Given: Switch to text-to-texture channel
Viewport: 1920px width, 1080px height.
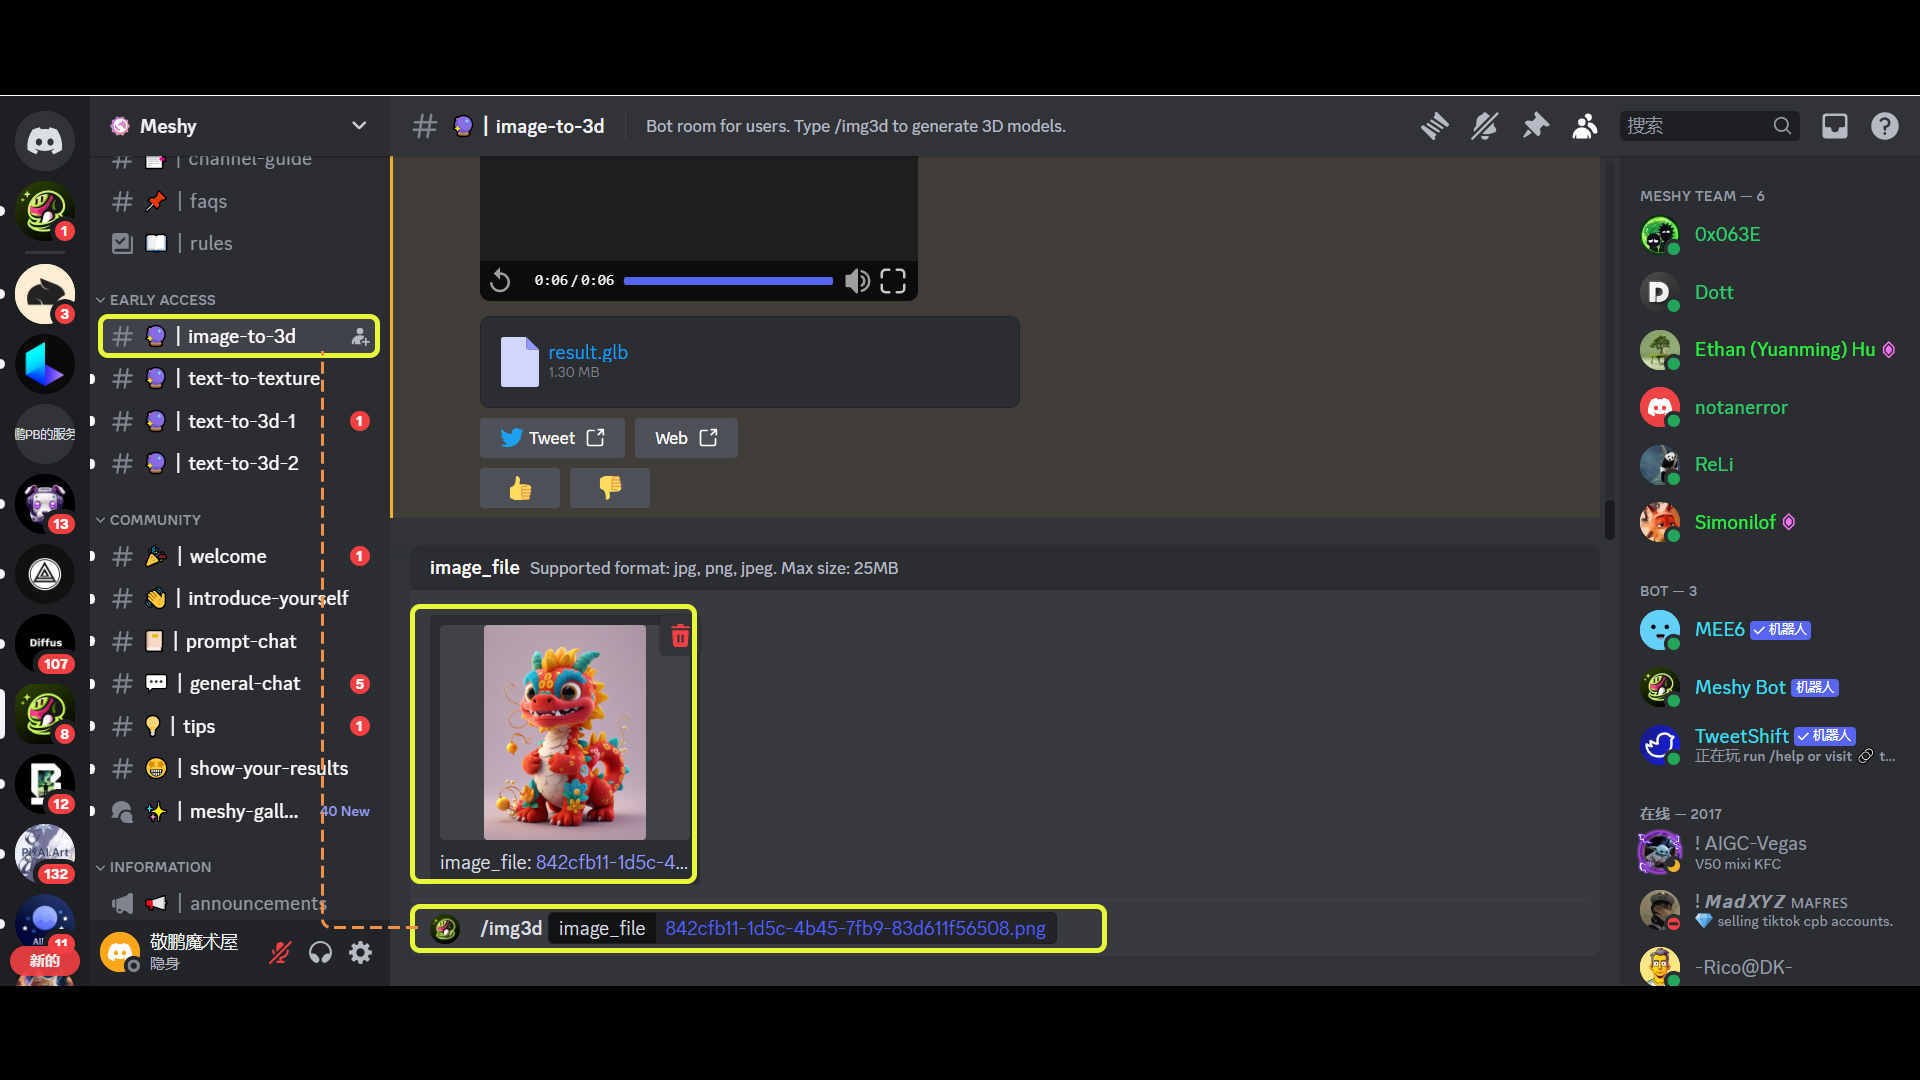Looking at the screenshot, I should pyautogui.click(x=253, y=379).
